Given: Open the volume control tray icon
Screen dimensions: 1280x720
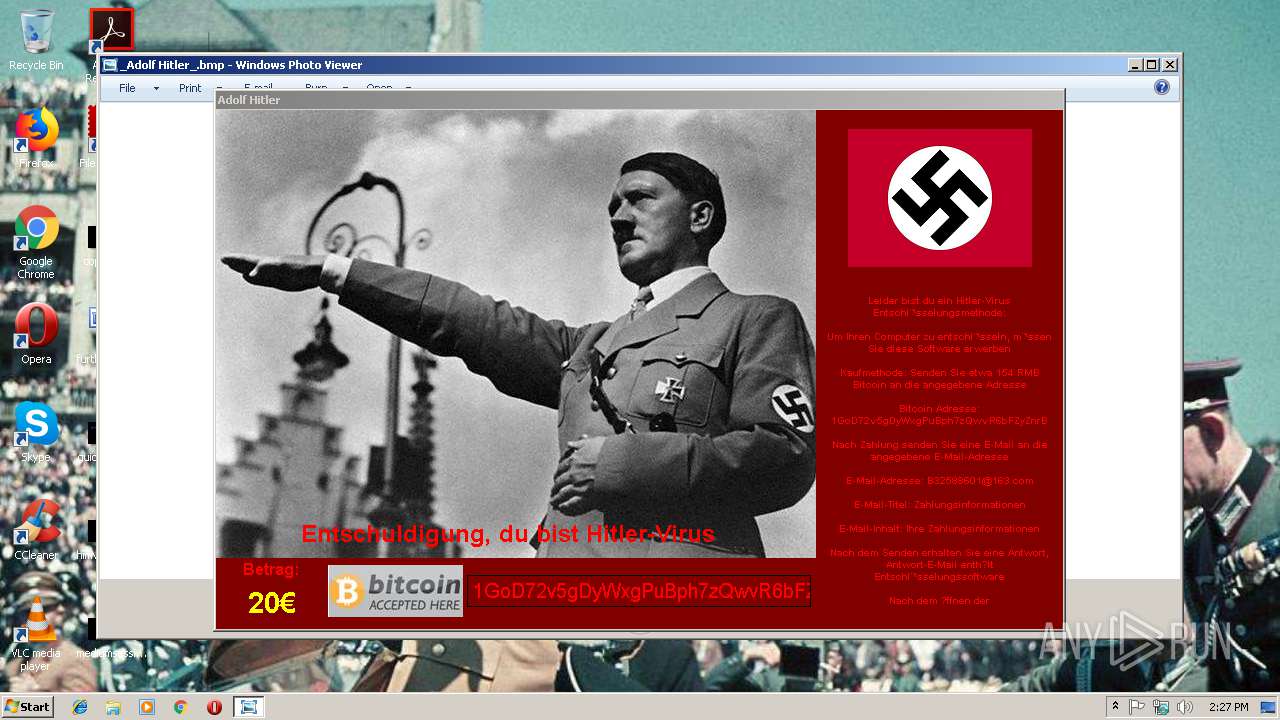Looking at the screenshot, I should pyautogui.click(x=1185, y=707).
